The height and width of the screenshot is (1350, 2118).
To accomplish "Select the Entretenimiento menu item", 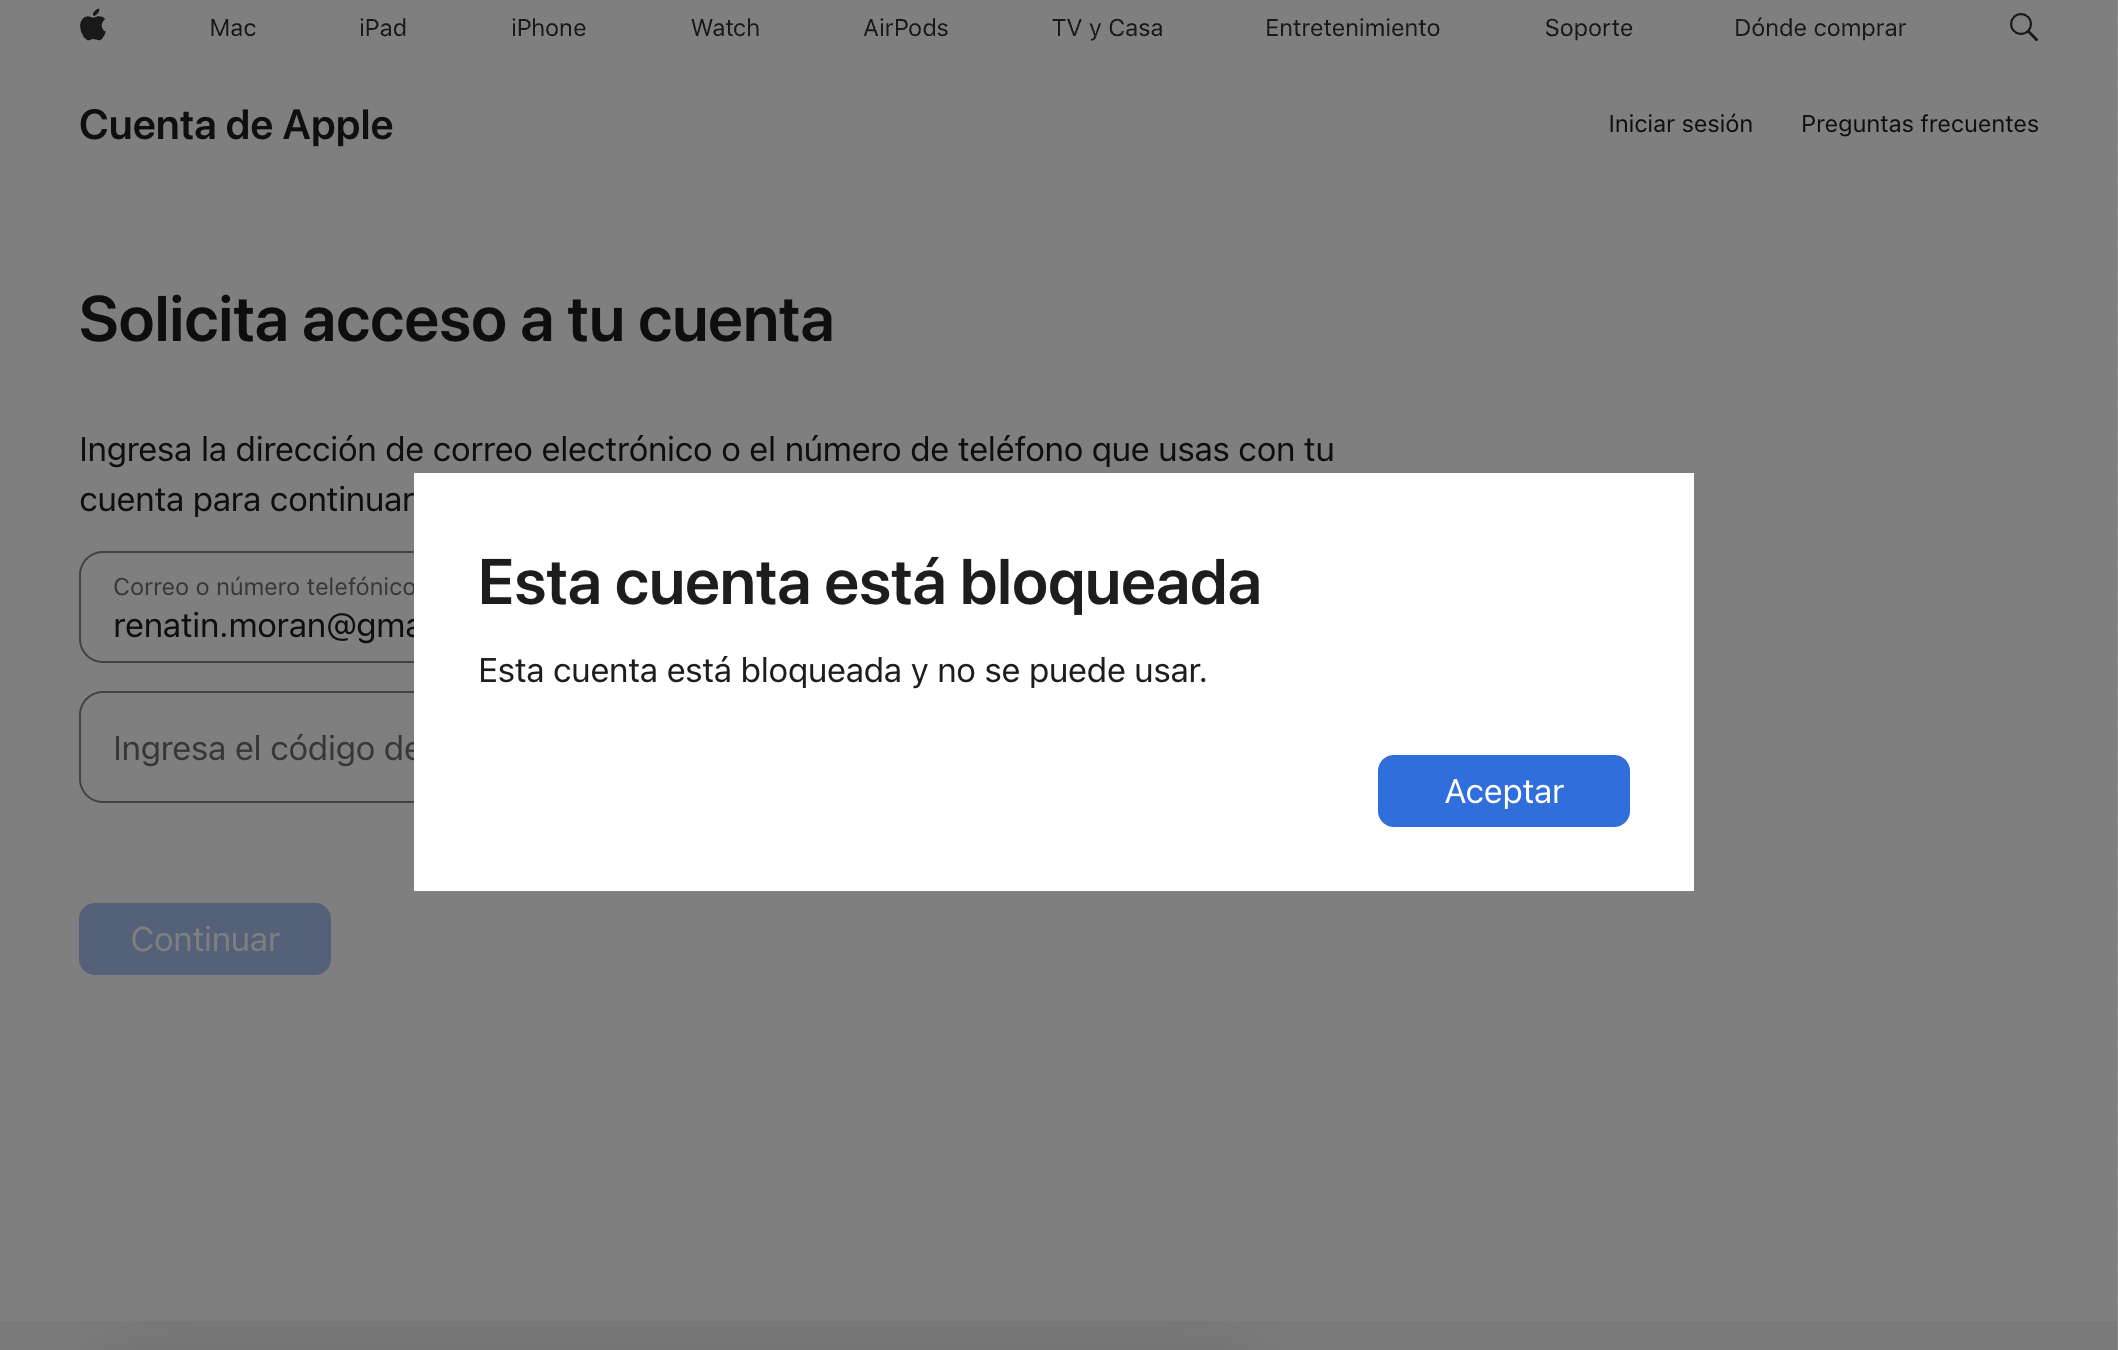I will pyautogui.click(x=1352, y=28).
